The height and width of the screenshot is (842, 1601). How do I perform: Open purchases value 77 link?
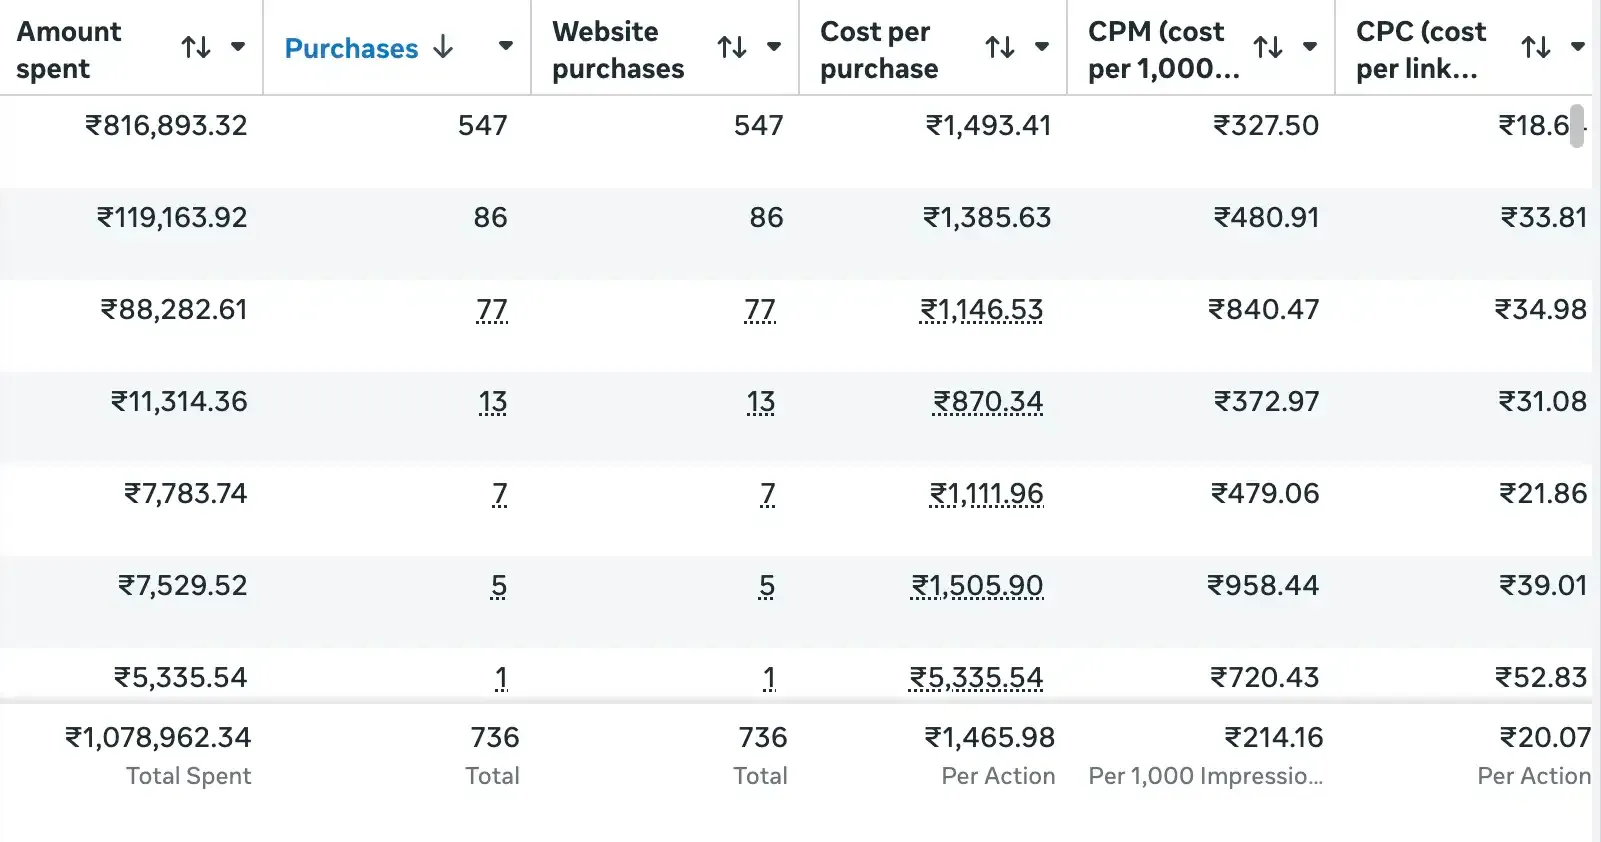[x=492, y=310]
